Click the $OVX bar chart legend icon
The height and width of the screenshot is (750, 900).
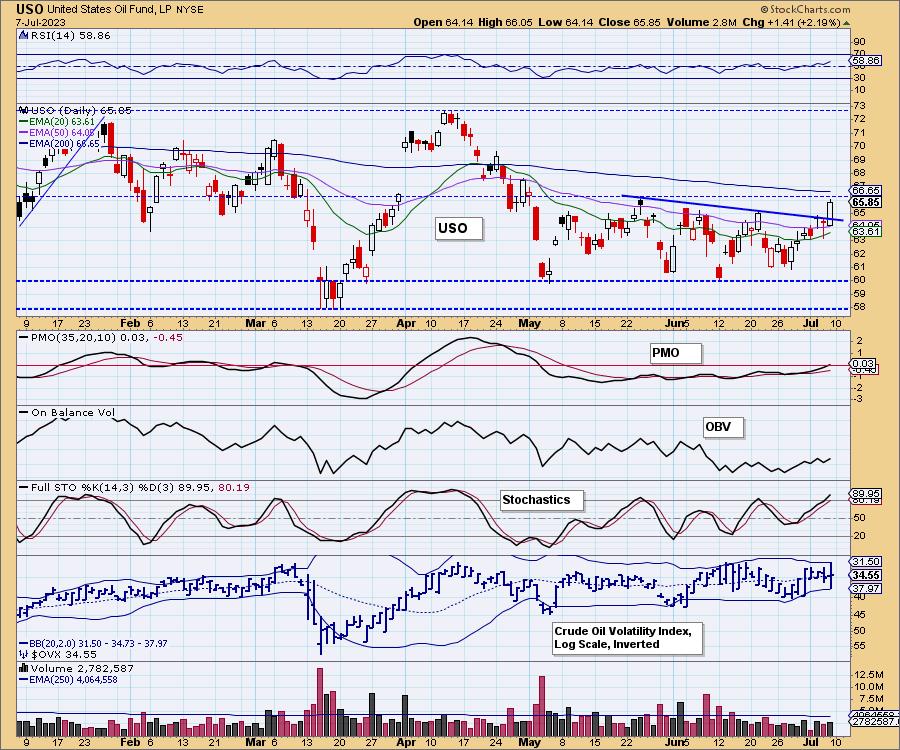(x=24, y=654)
